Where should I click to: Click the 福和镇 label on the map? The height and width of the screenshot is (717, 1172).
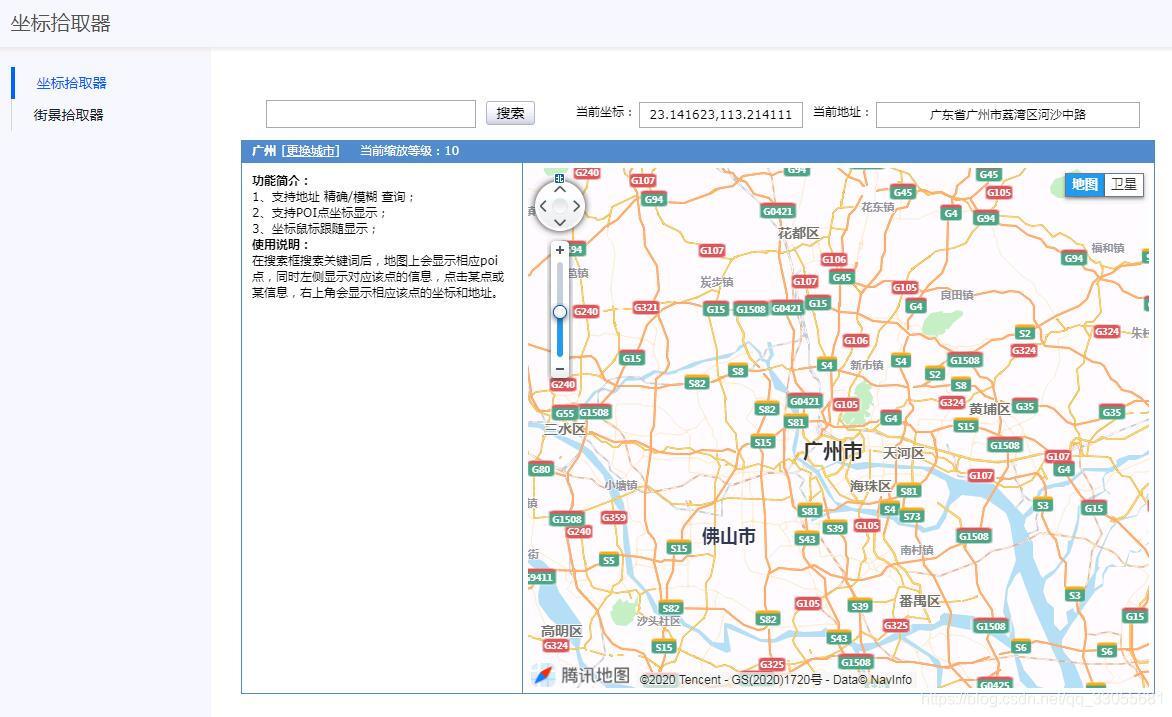[x=1108, y=248]
